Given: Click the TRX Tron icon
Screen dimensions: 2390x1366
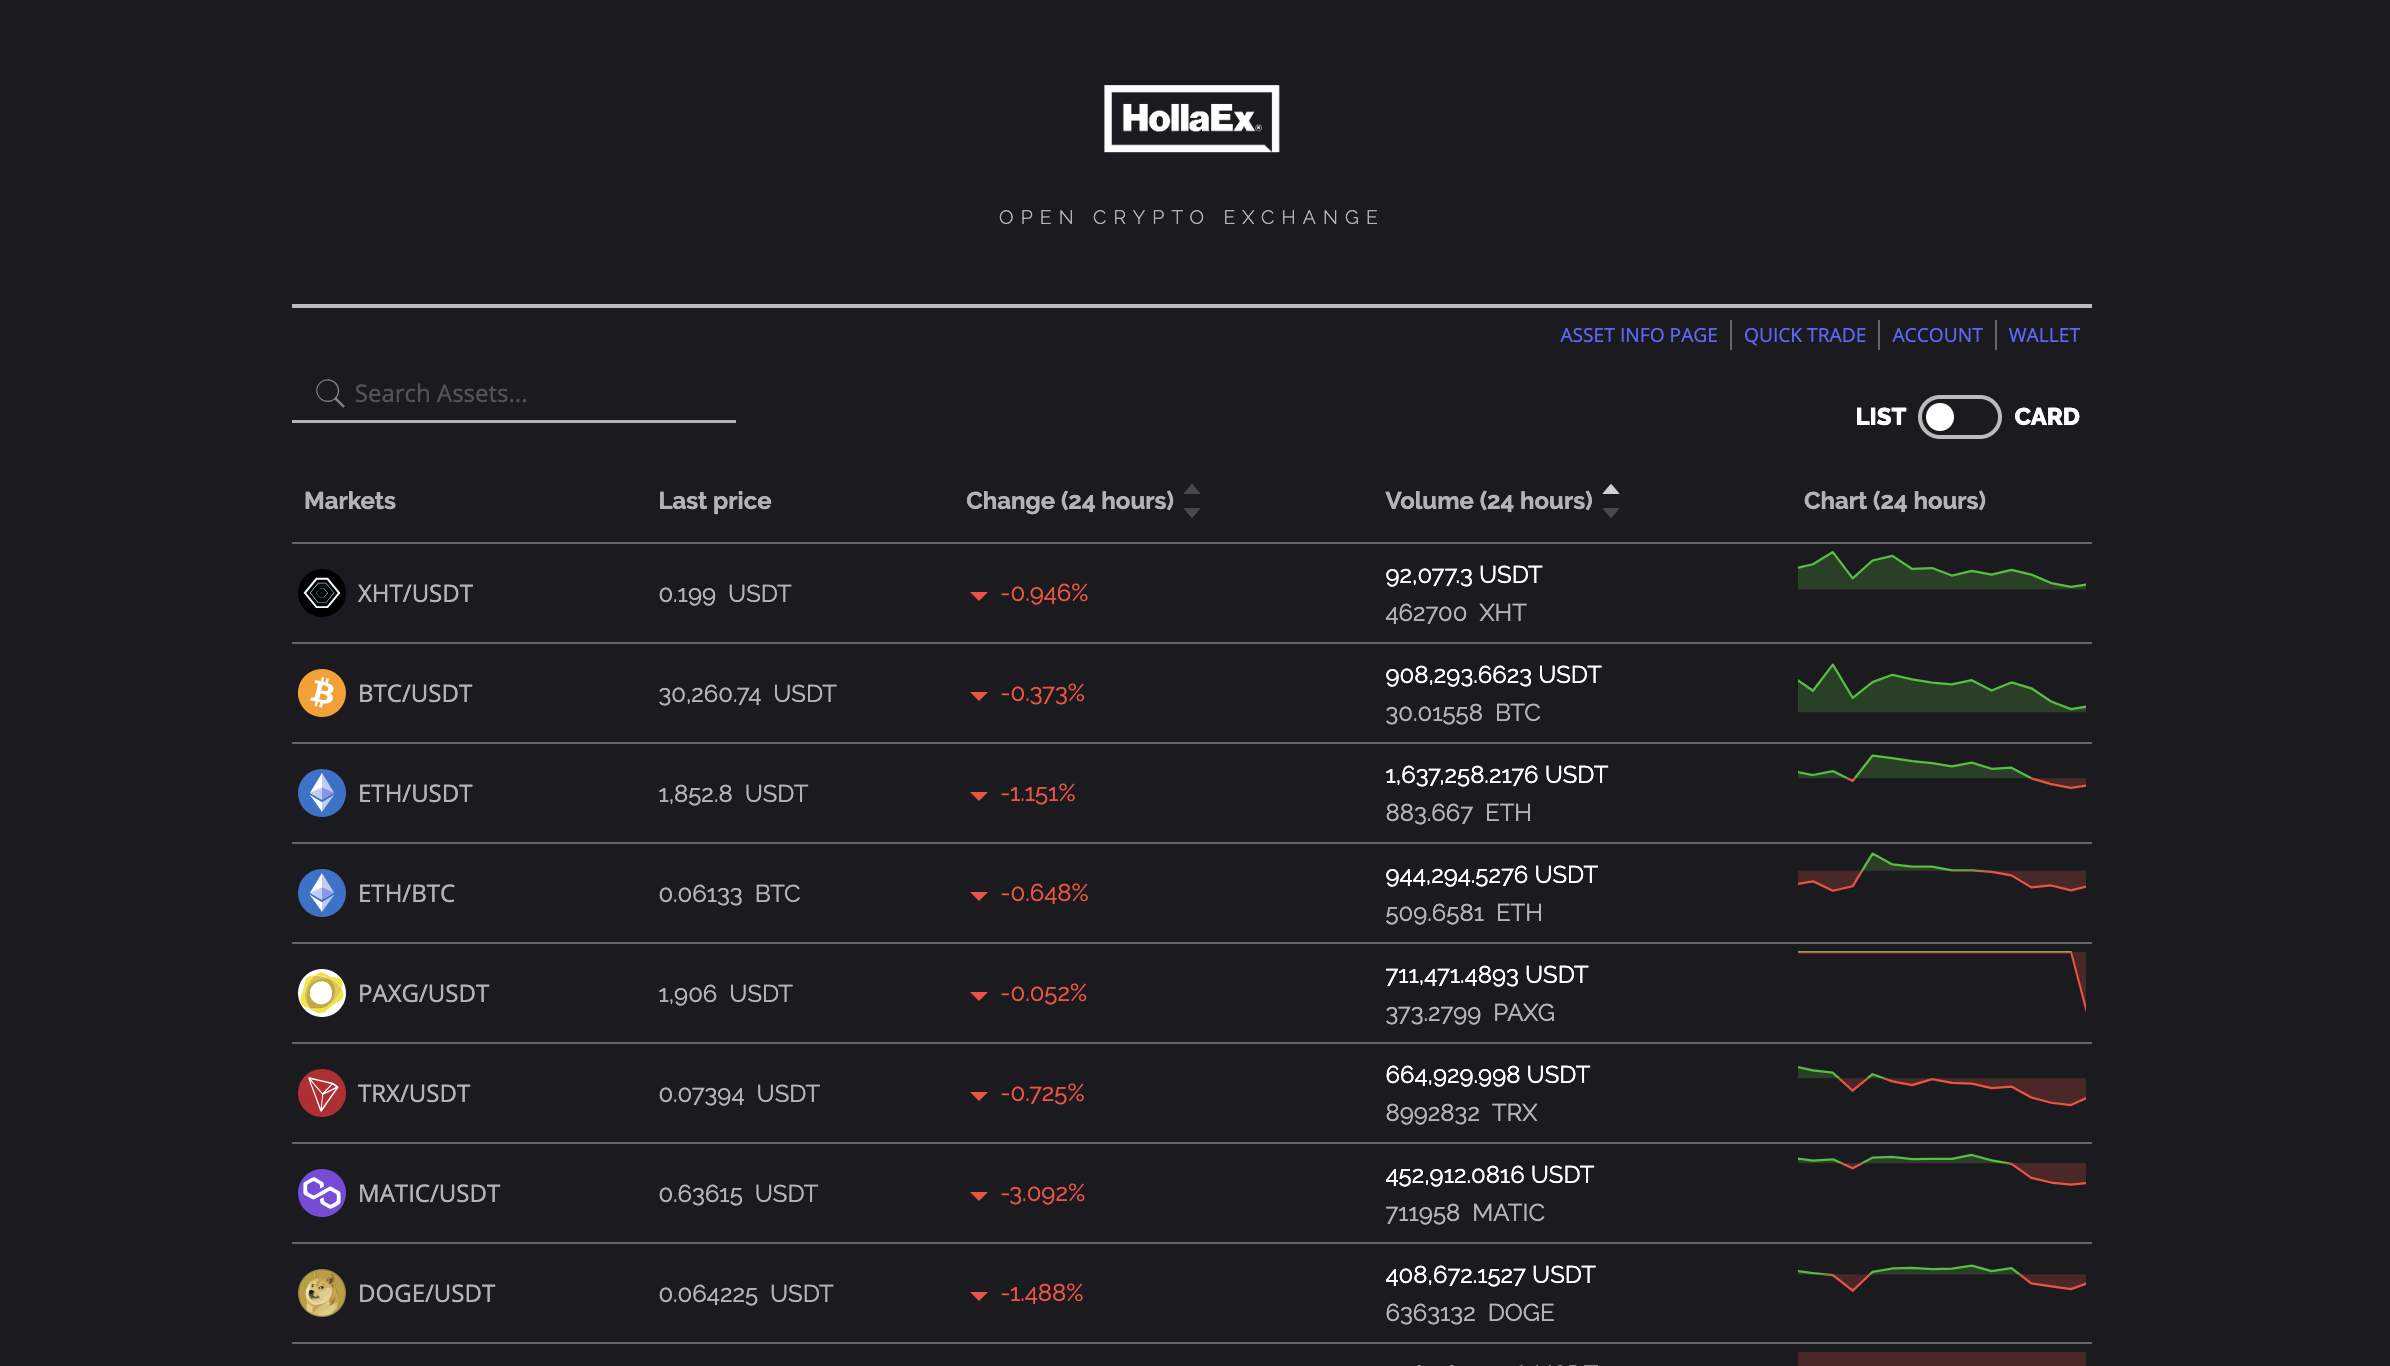Looking at the screenshot, I should point(321,1093).
